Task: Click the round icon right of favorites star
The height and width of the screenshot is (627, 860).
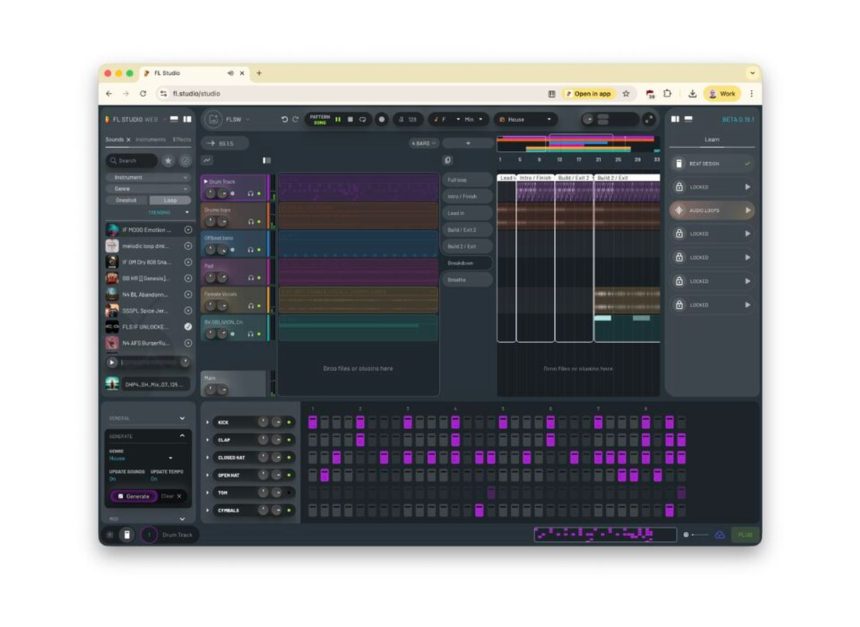Action: pyautogui.click(x=185, y=161)
